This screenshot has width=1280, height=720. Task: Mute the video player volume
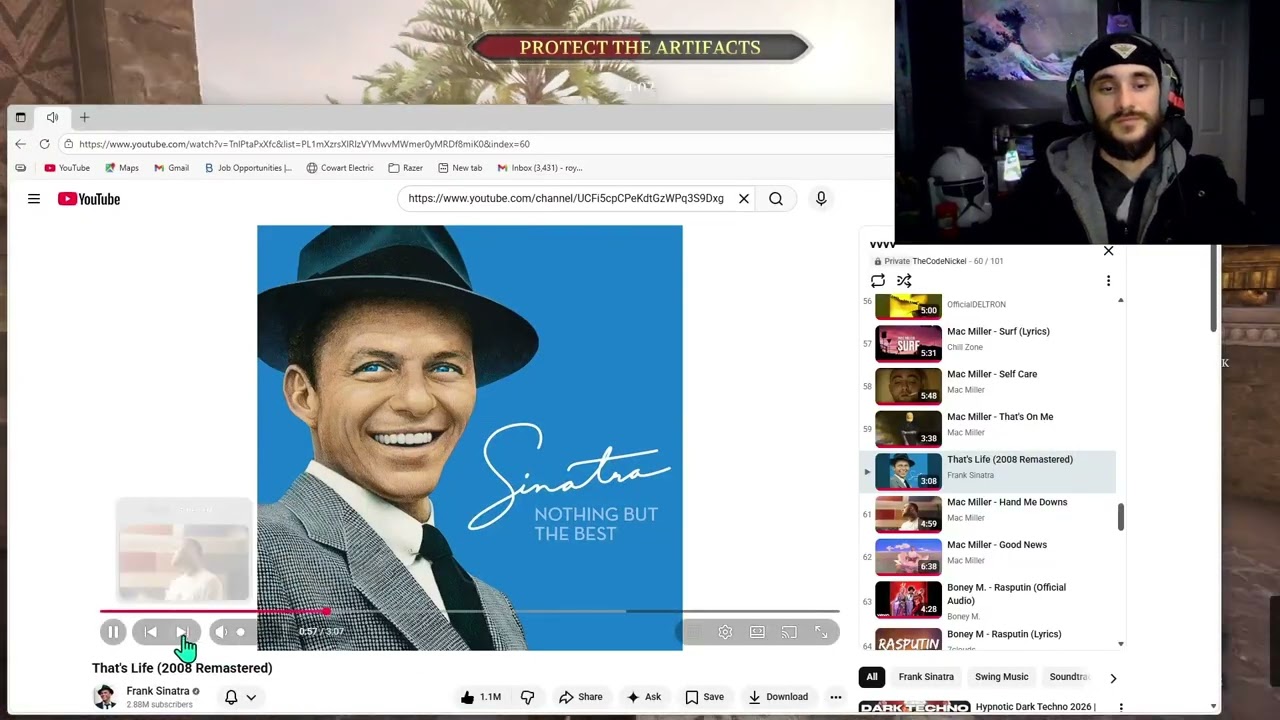coord(221,632)
